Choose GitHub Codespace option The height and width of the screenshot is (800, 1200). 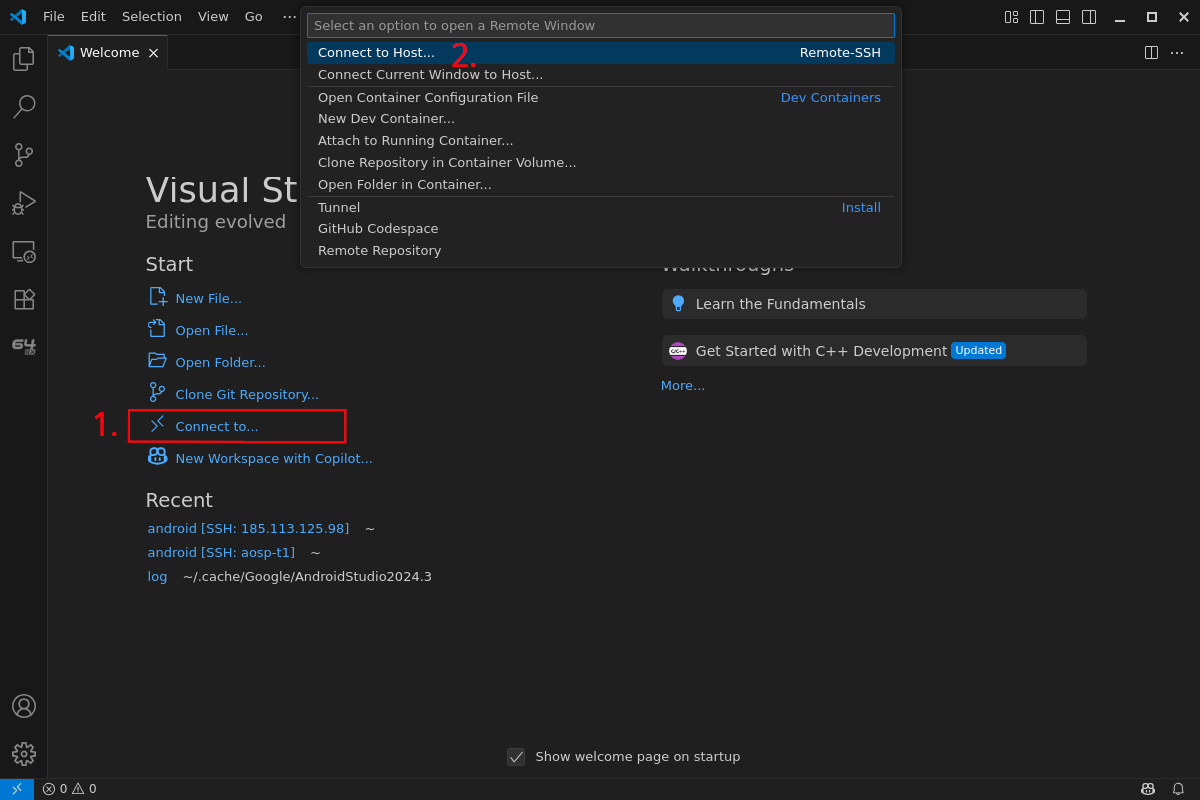tap(601, 229)
